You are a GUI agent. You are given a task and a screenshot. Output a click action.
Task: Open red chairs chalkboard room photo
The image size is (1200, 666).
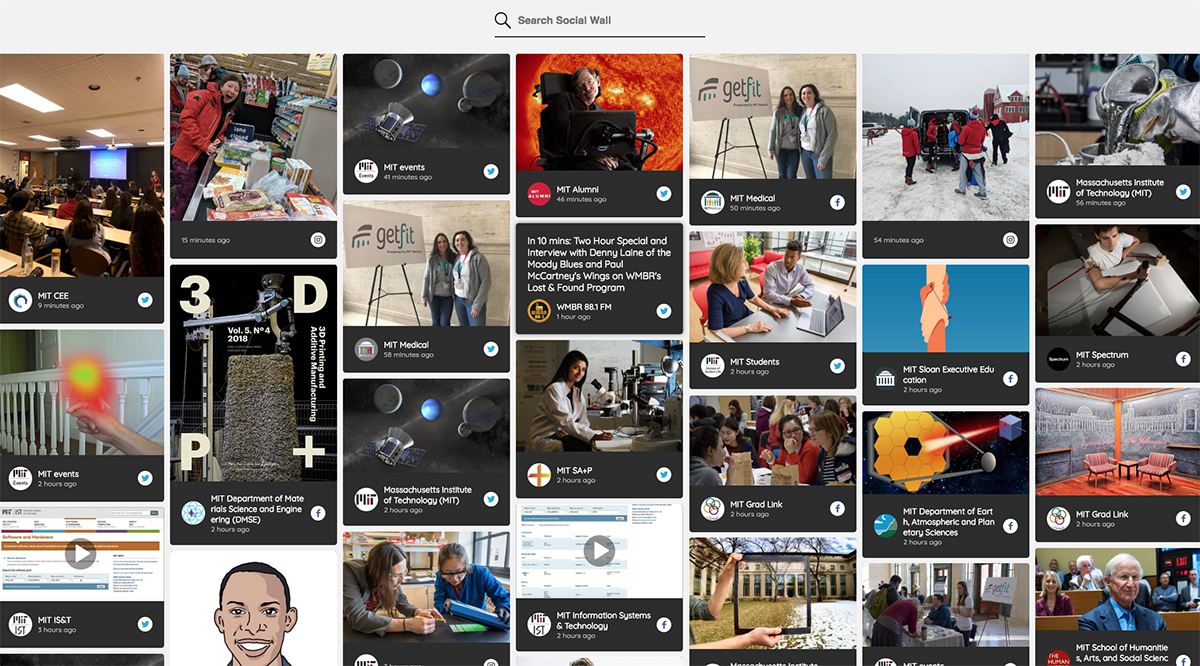[1117, 442]
